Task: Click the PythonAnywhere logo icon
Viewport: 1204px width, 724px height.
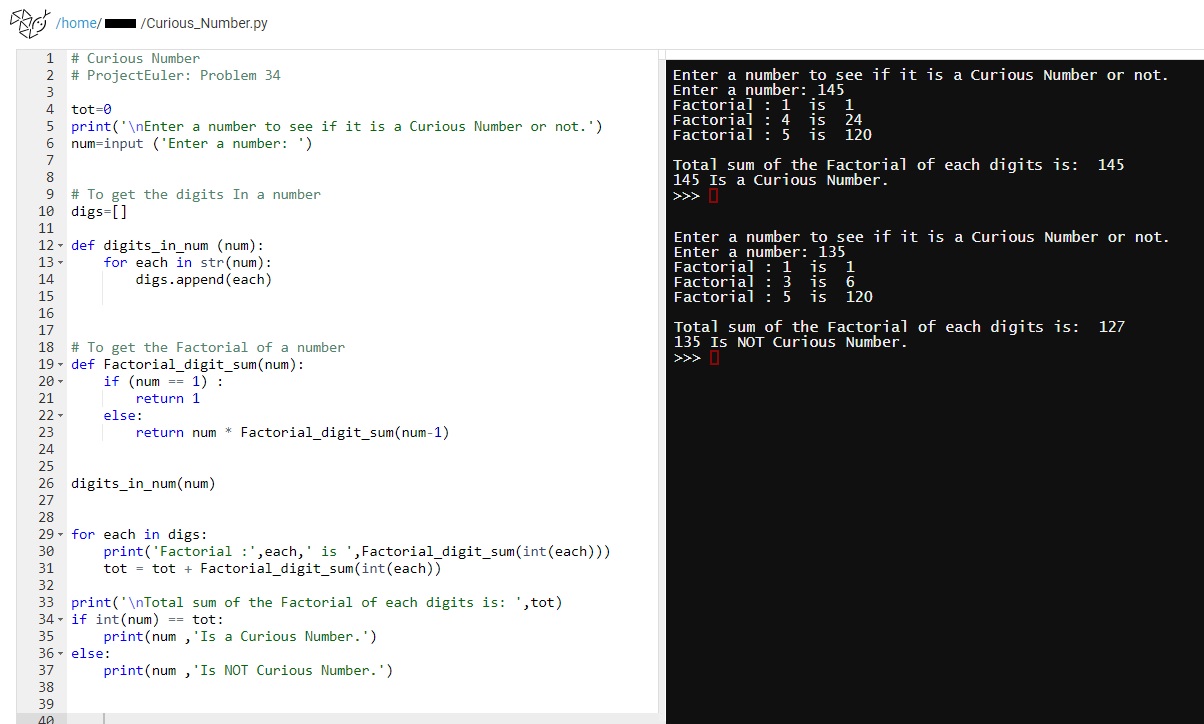Action: tap(28, 22)
